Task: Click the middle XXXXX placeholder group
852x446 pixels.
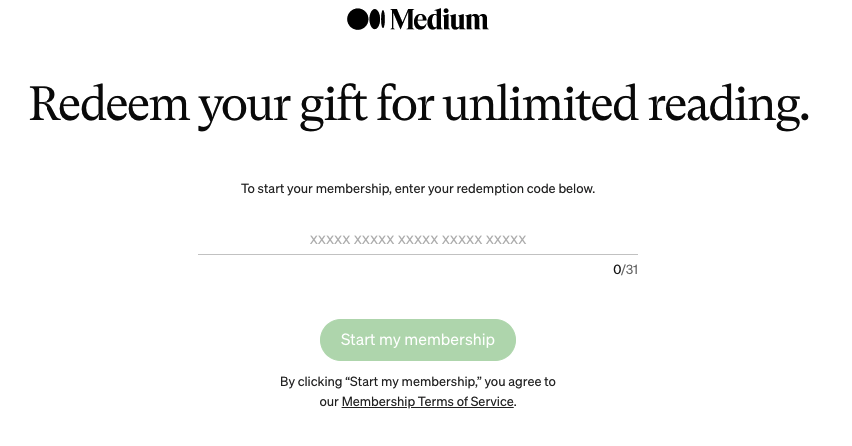Action: [418, 240]
